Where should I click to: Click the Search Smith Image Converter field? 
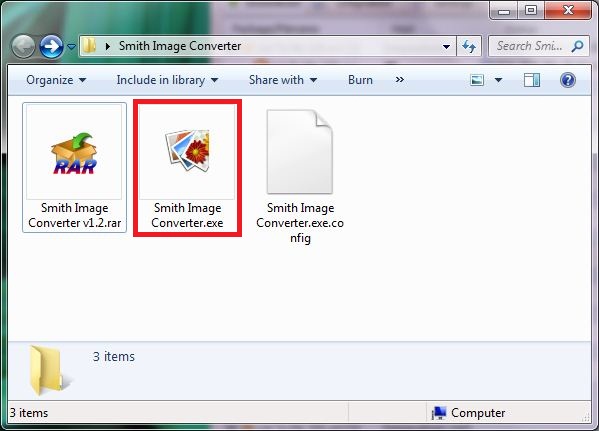pos(539,46)
